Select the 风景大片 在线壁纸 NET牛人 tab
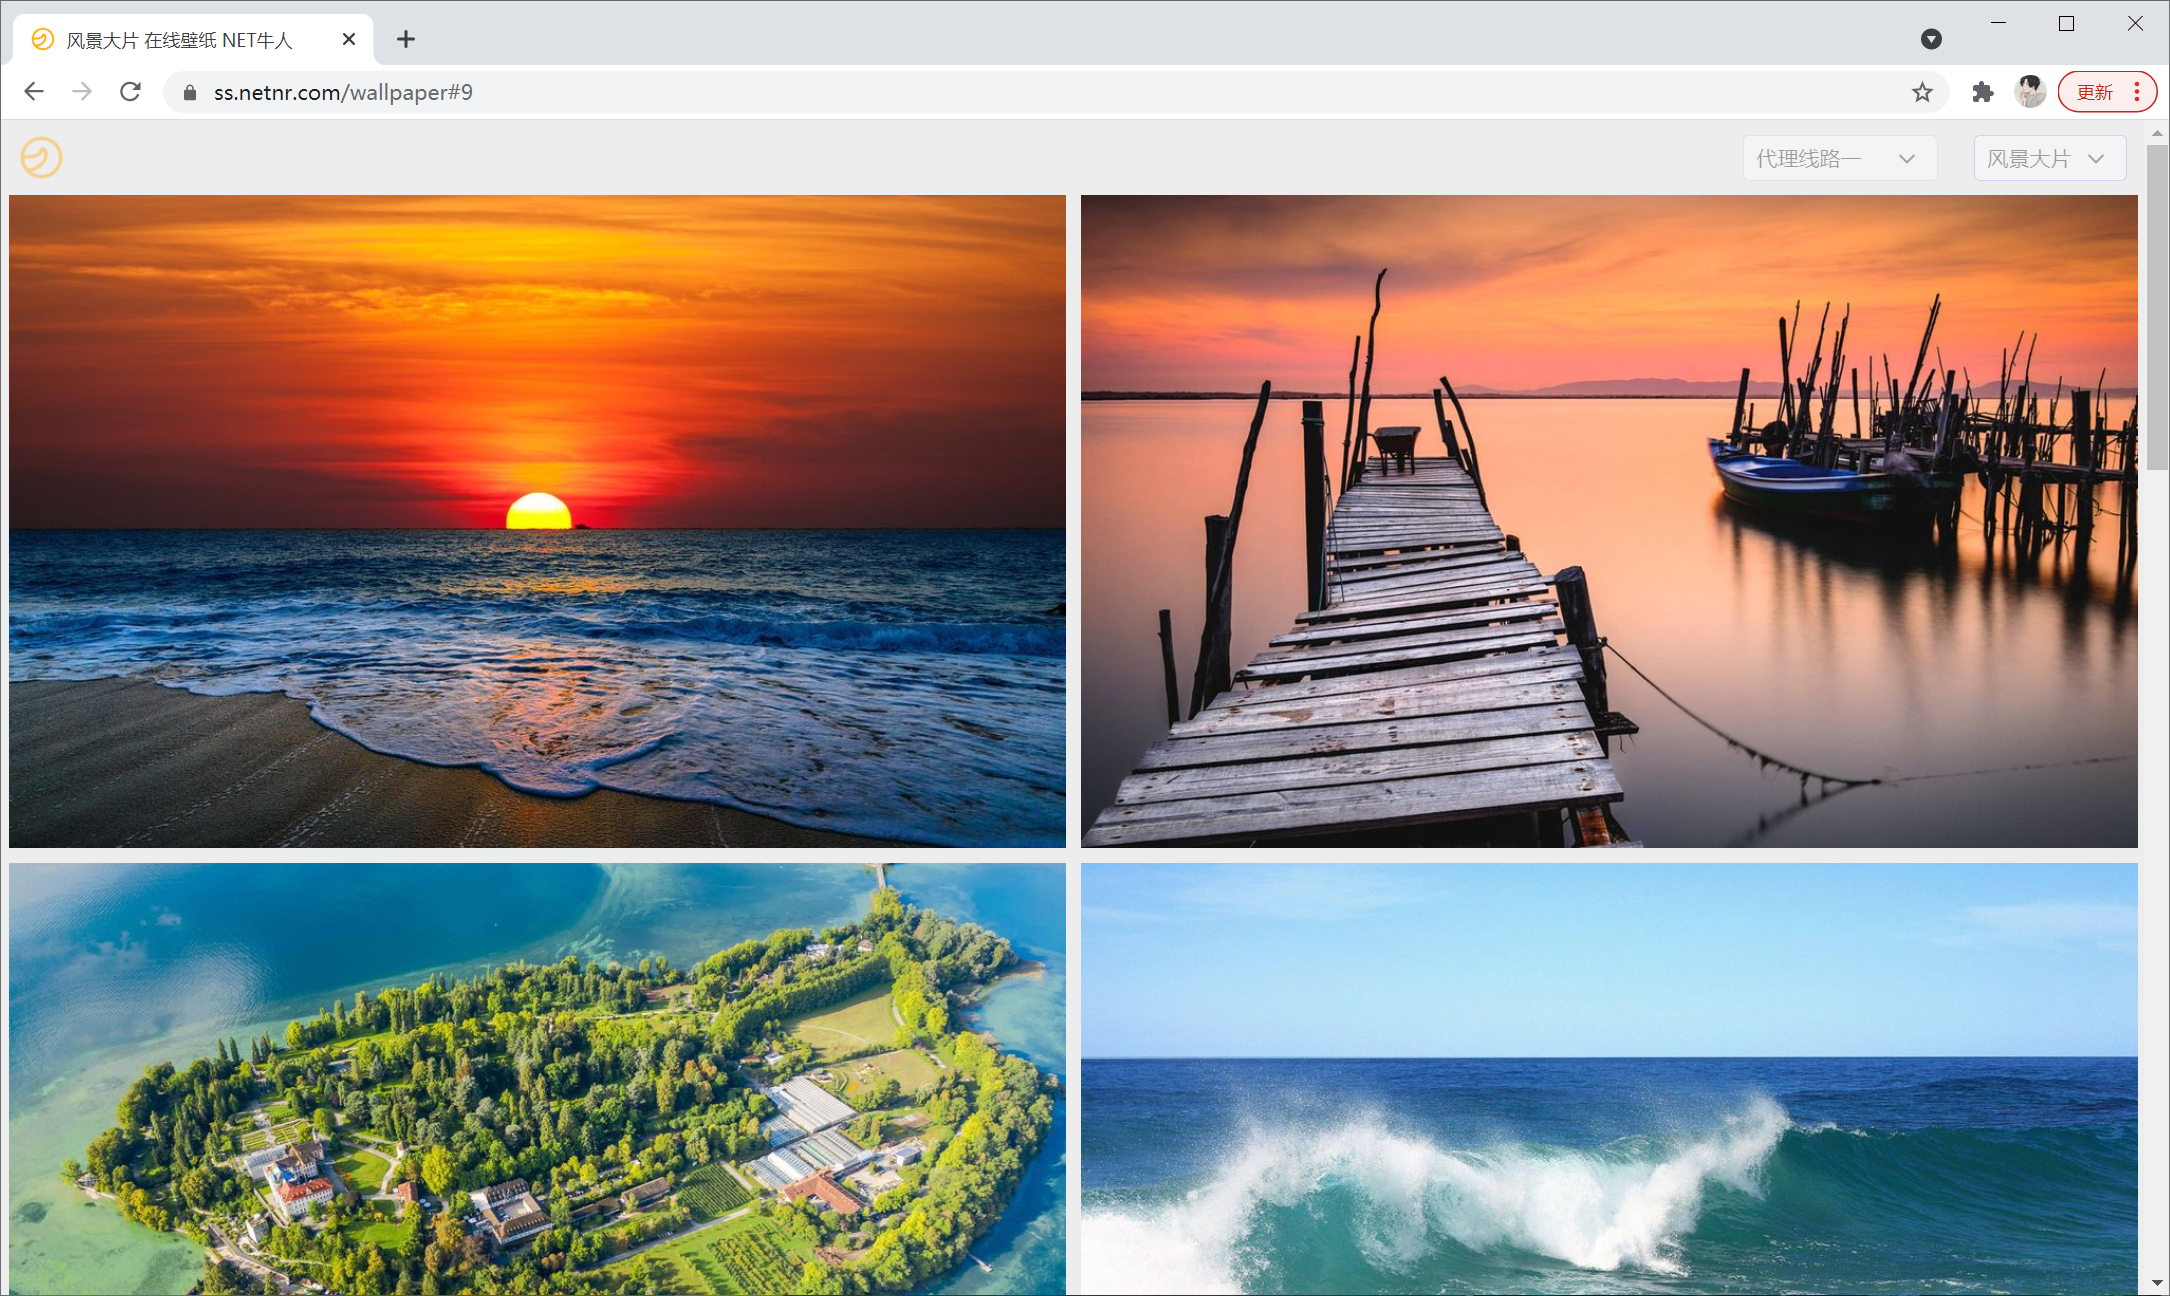2170x1296 pixels. [x=194, y=40]
